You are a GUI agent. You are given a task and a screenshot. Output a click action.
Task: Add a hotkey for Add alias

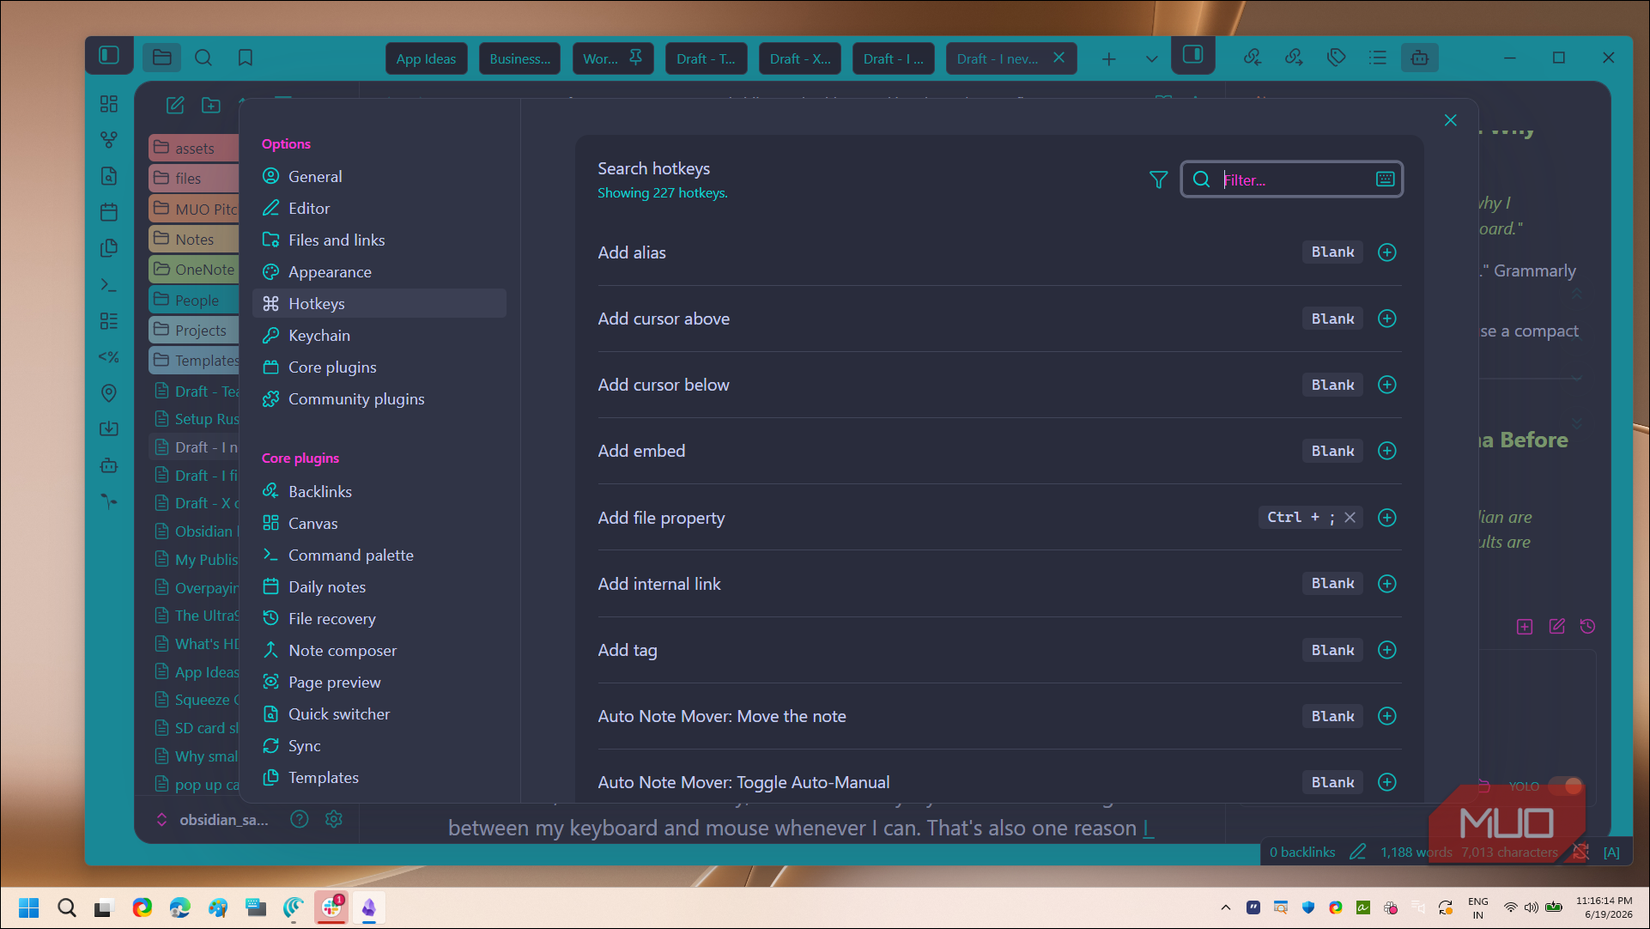(1387, 252)
